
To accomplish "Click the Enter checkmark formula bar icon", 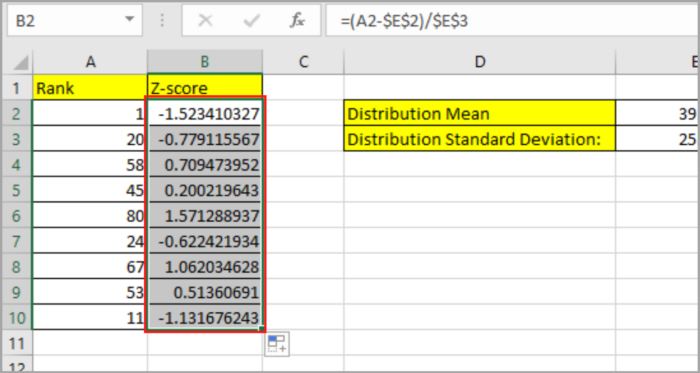I will click(251, 21).
